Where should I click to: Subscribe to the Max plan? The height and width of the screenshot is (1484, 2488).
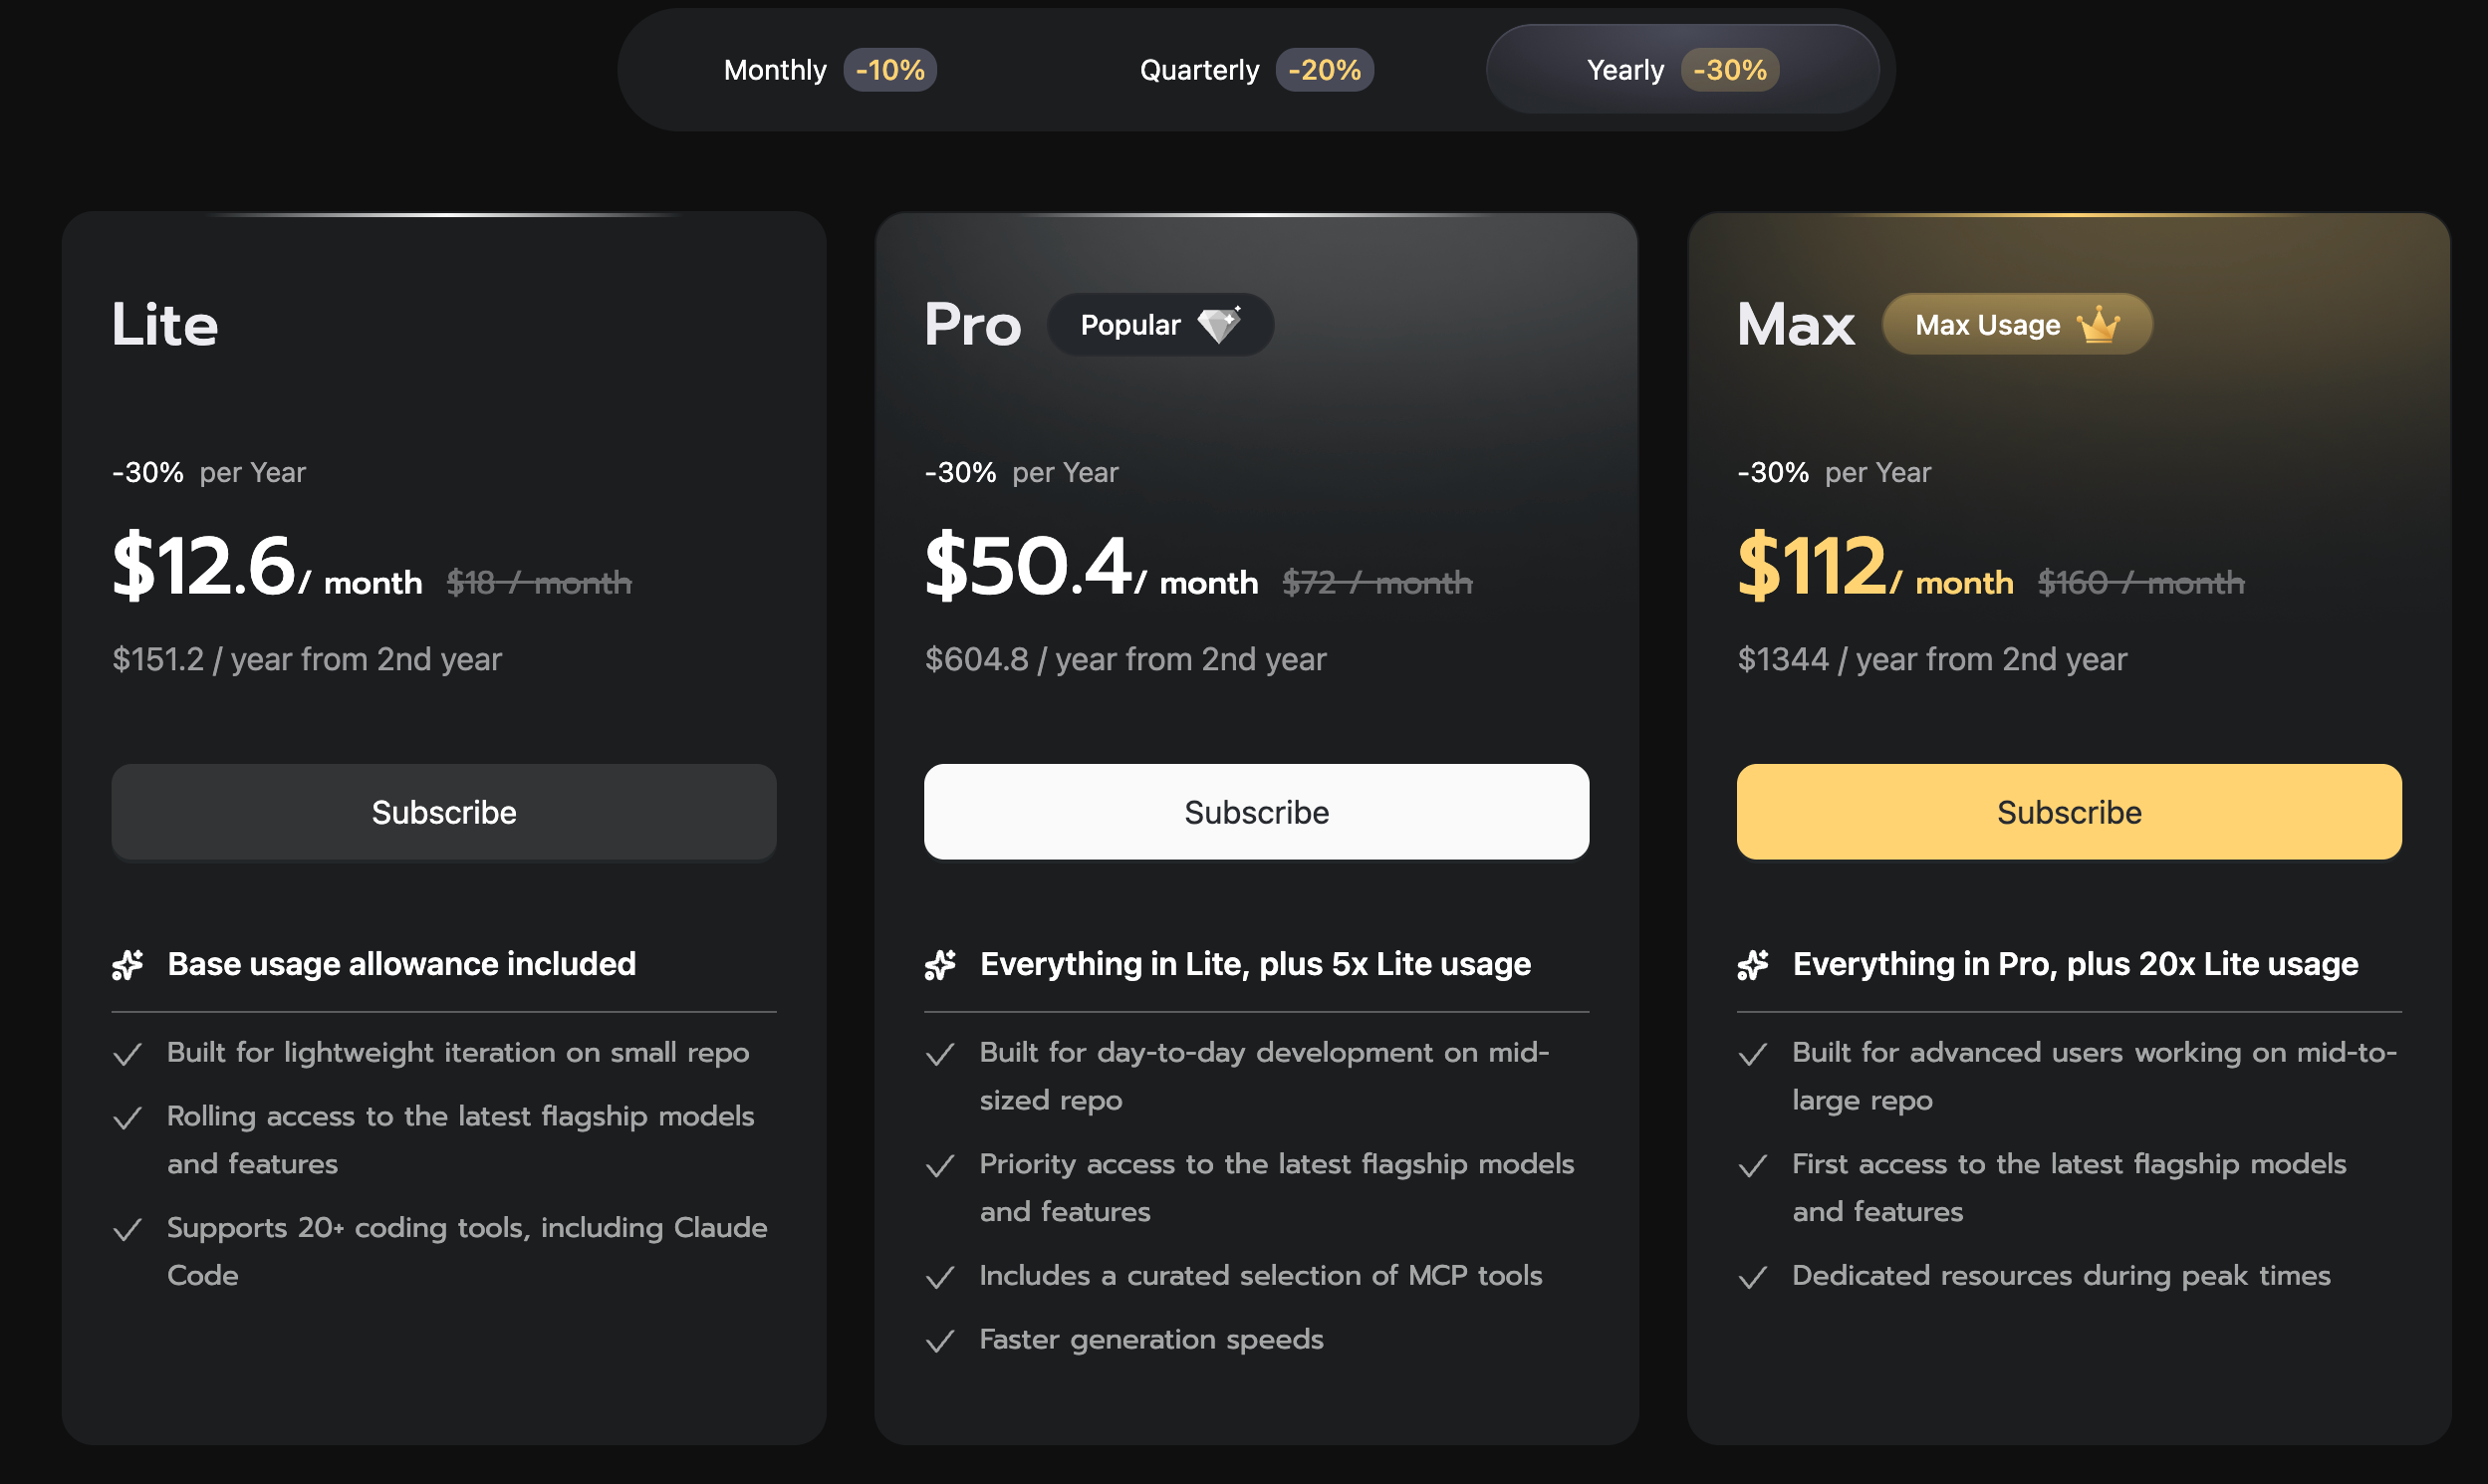[x=2069, y=812]
